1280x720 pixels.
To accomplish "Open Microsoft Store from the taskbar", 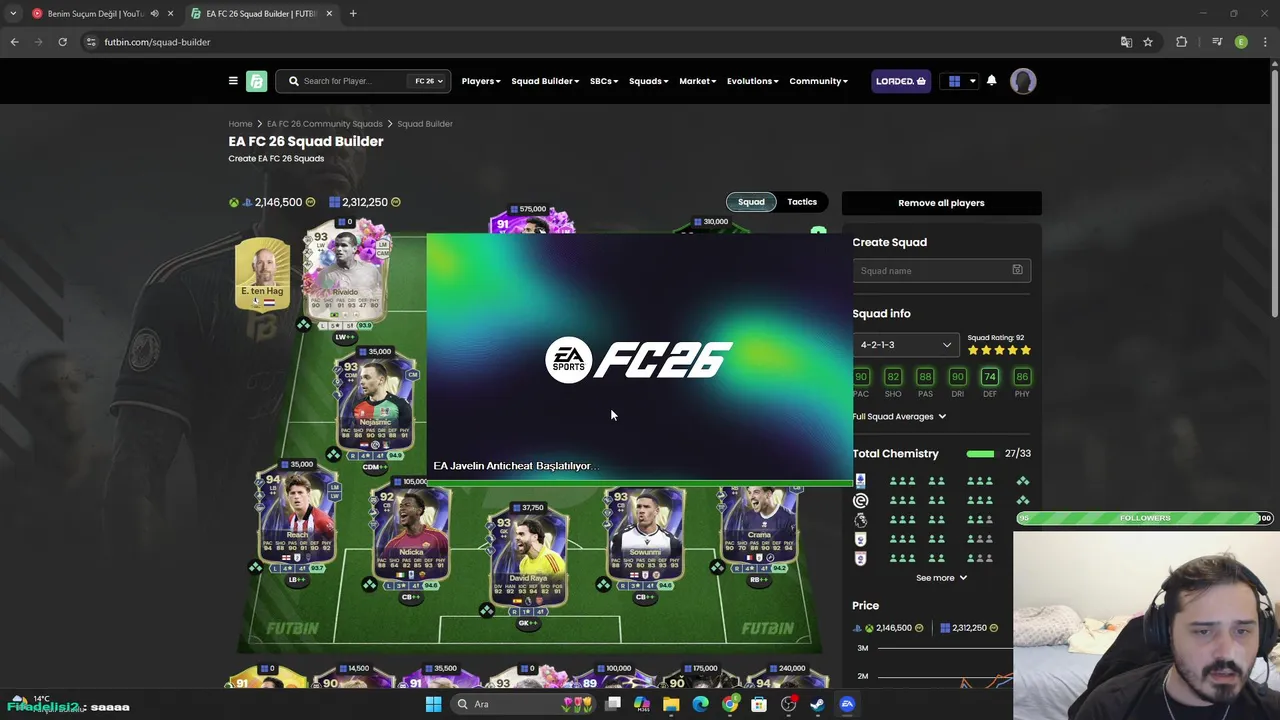I will [x=759, y=704].
